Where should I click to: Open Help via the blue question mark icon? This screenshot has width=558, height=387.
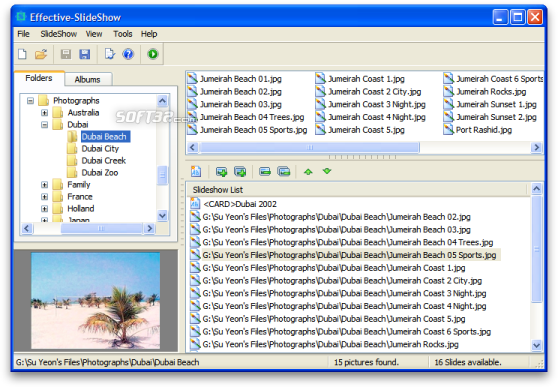[128, 54]
